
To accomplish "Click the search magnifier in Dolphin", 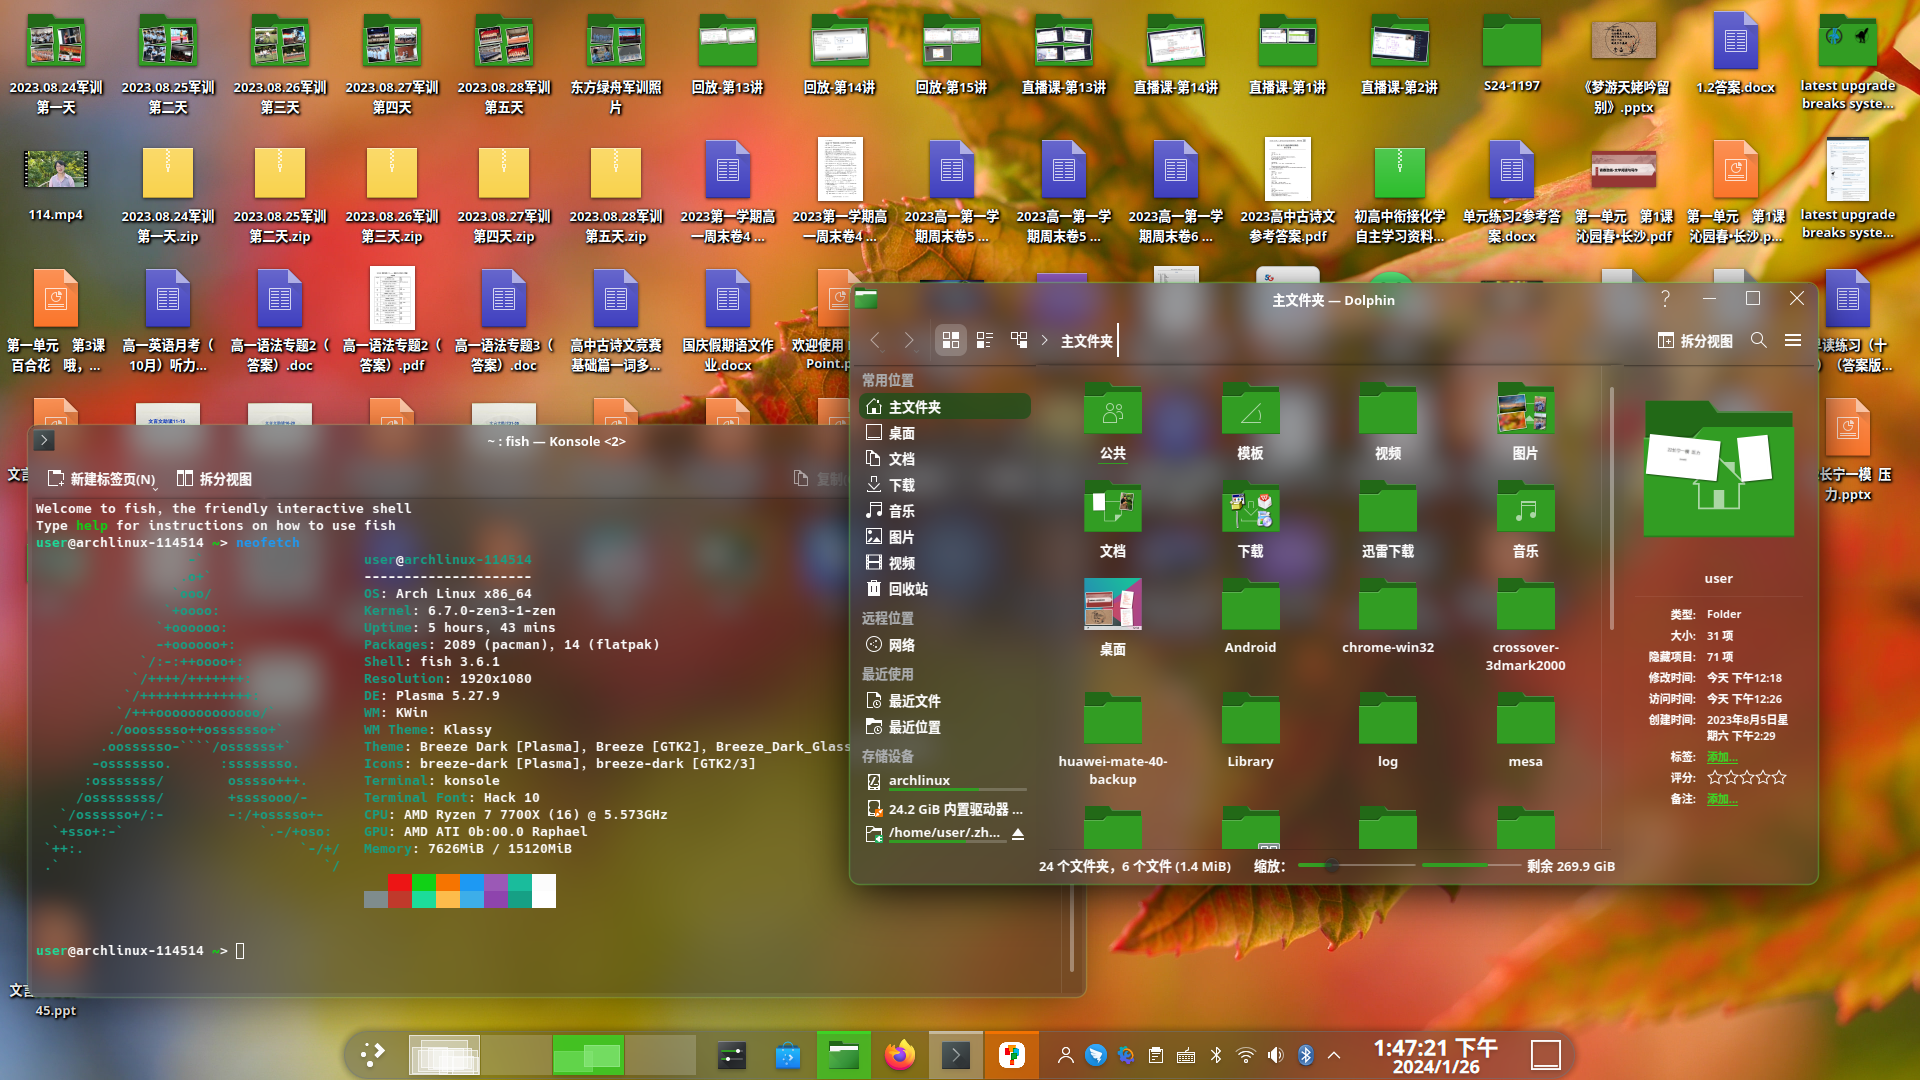I will [1758, 341].
